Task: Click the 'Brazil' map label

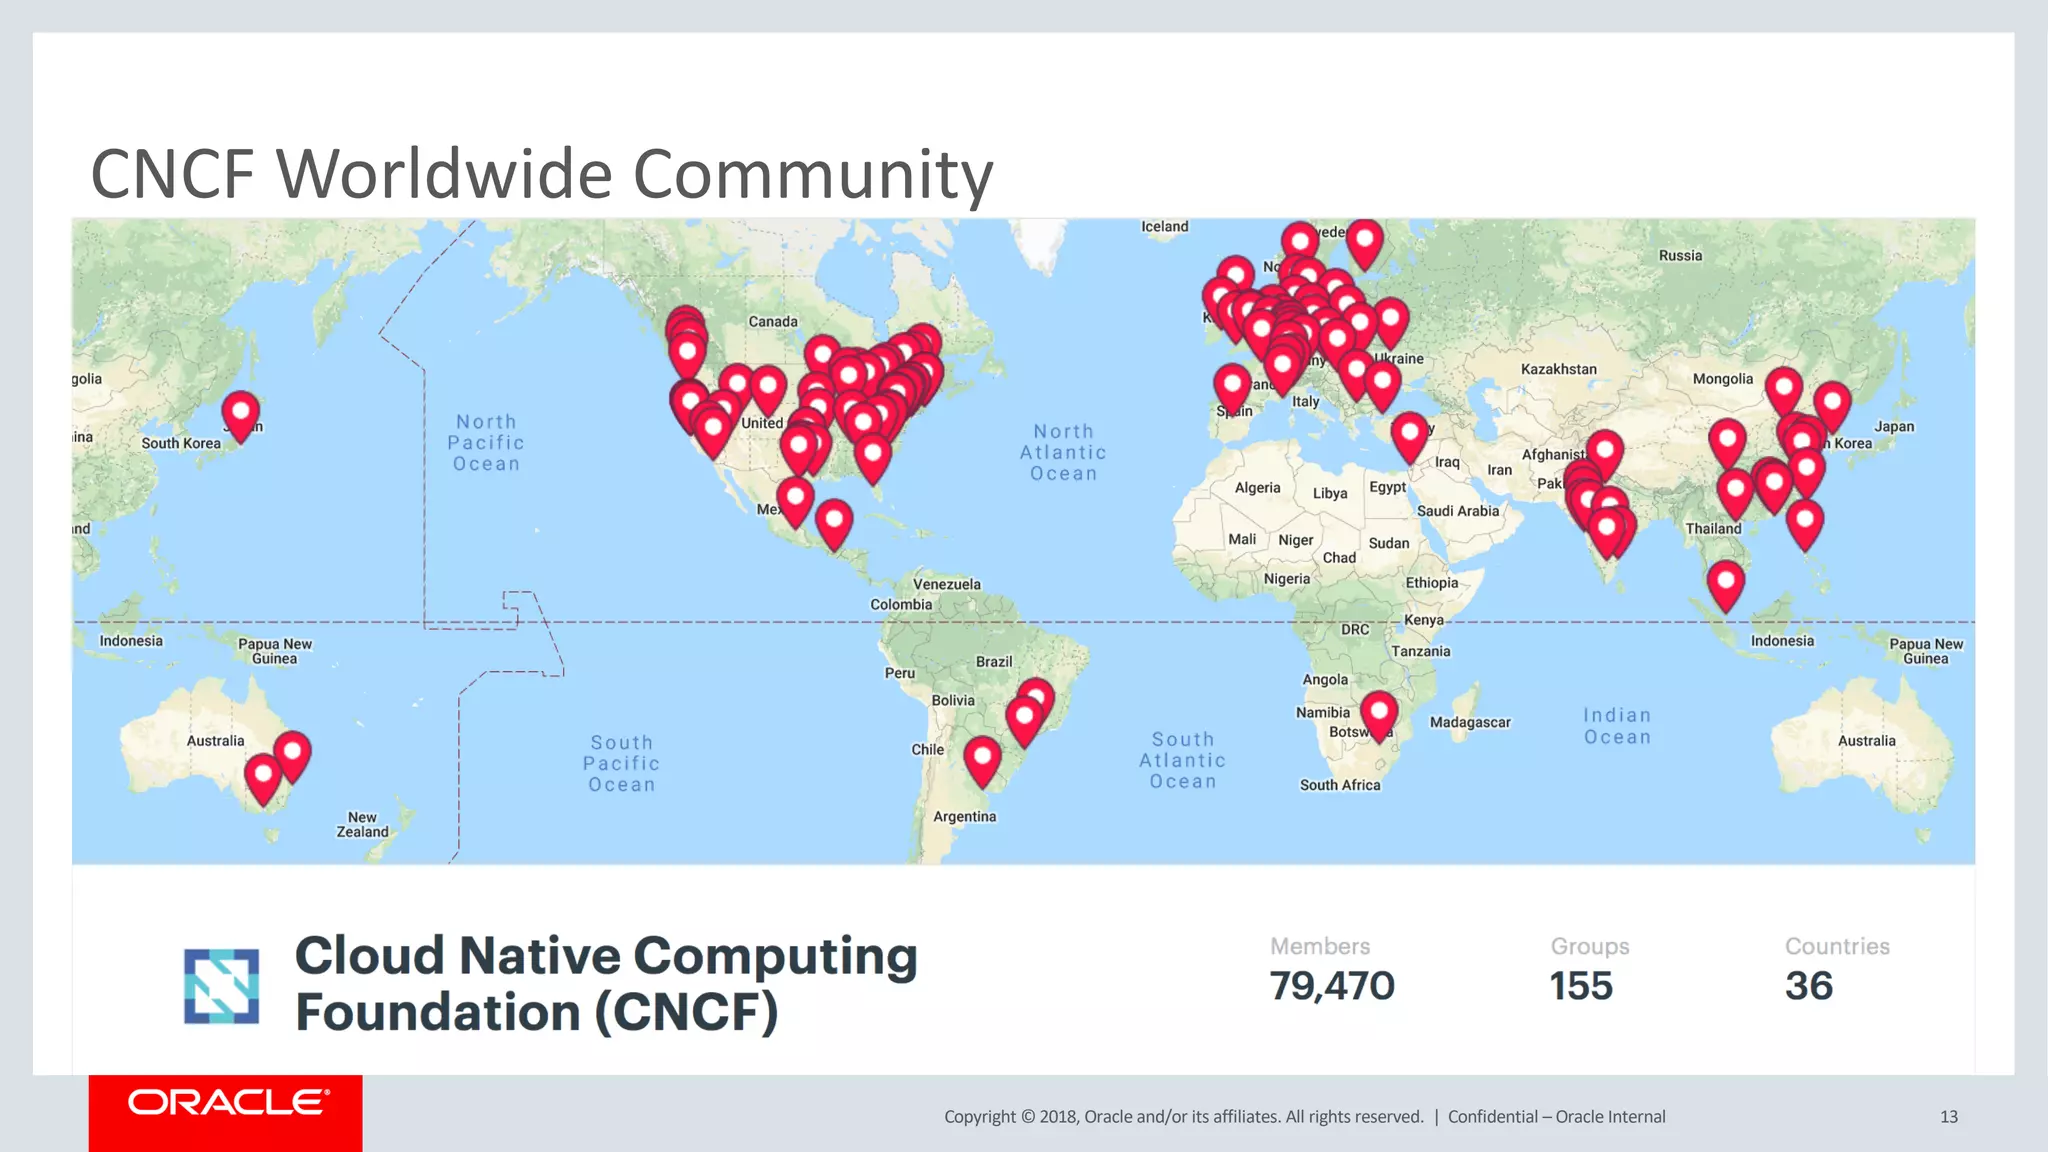Action: click(x=994, y=661)
